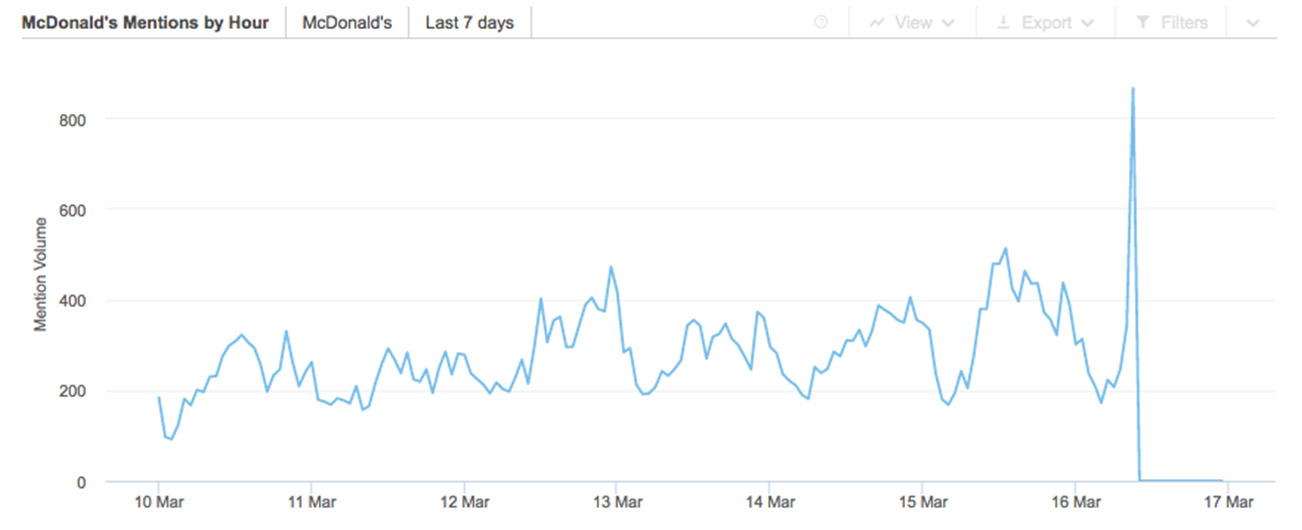Viewport: 1302px width, 530px height.
Task: Open the View dropdown menu
Action: pyautogui.click(x=911, y=22)
